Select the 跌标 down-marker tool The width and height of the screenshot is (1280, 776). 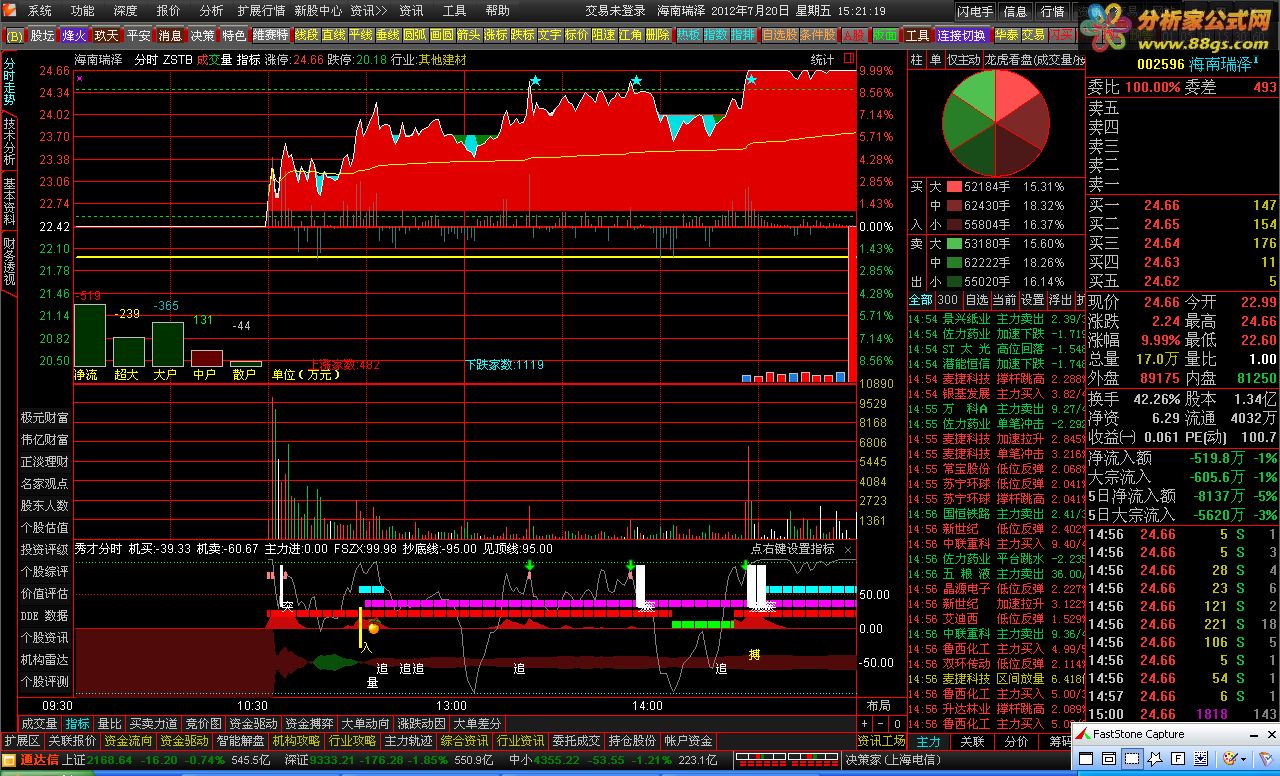[x=522, y=35]
